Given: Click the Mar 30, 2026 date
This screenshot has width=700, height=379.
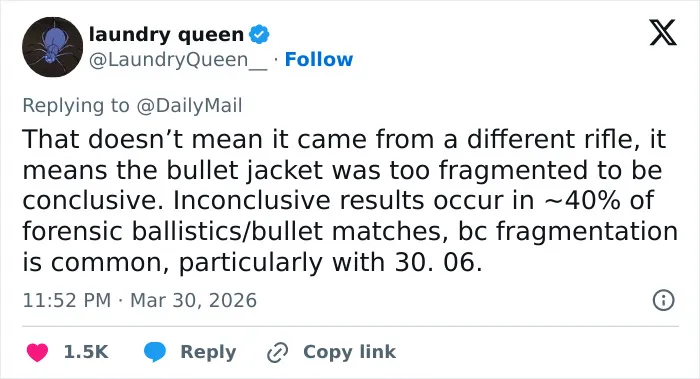Looking at the screenshot, I should pyautogui.click(x=193, y=300).
